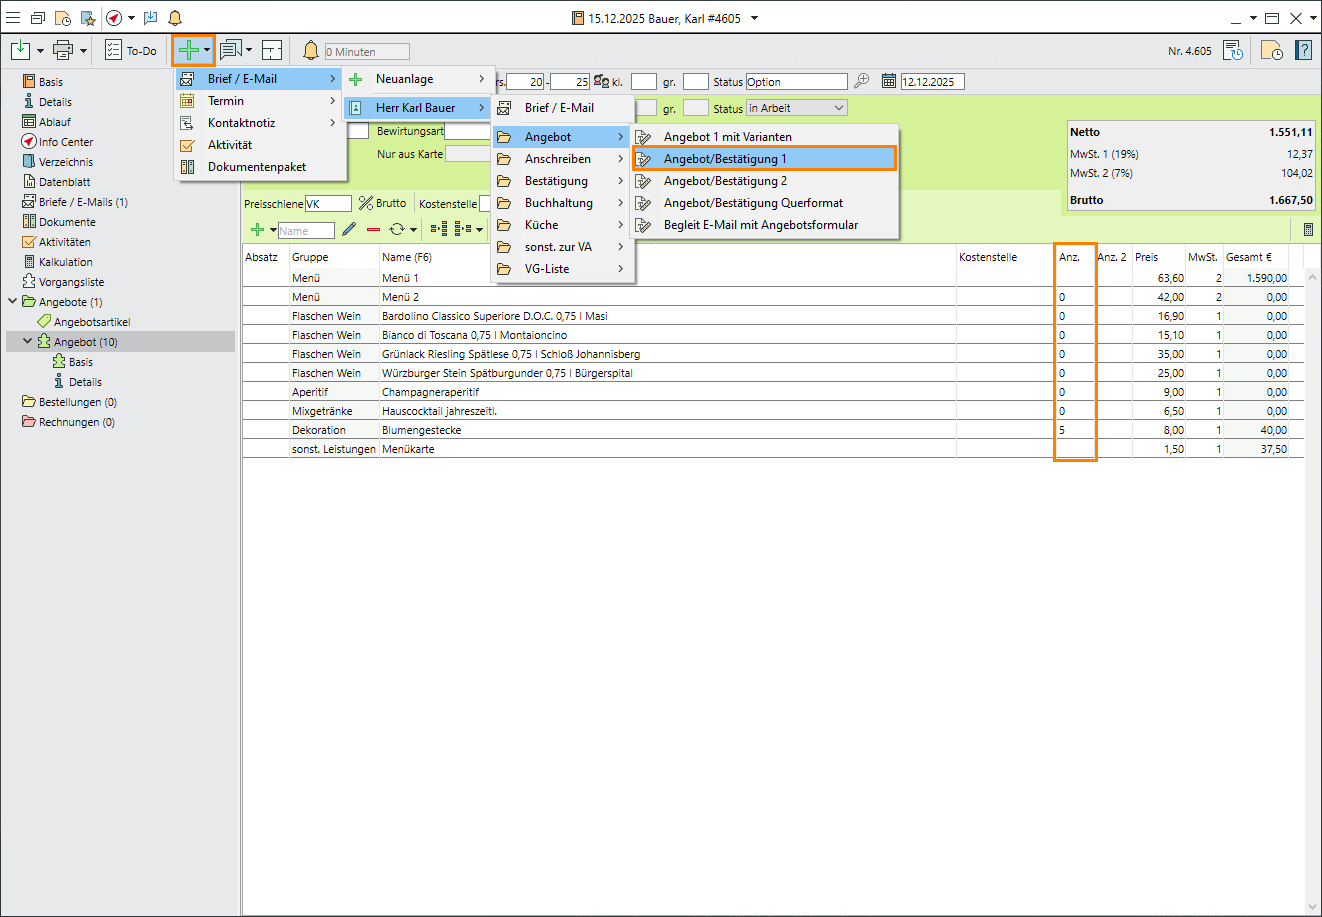The height and width of the screenshot is (917, 1322).
Task: Click the history icon beside Nr. 4.605
Action: (x=1233, y=50)
